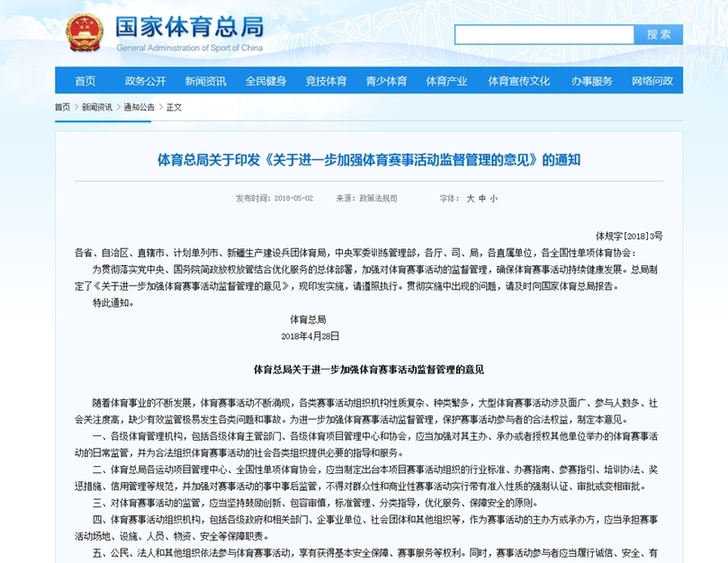
Task: Open the 政务公开 menu item
Action: [145, 81]
